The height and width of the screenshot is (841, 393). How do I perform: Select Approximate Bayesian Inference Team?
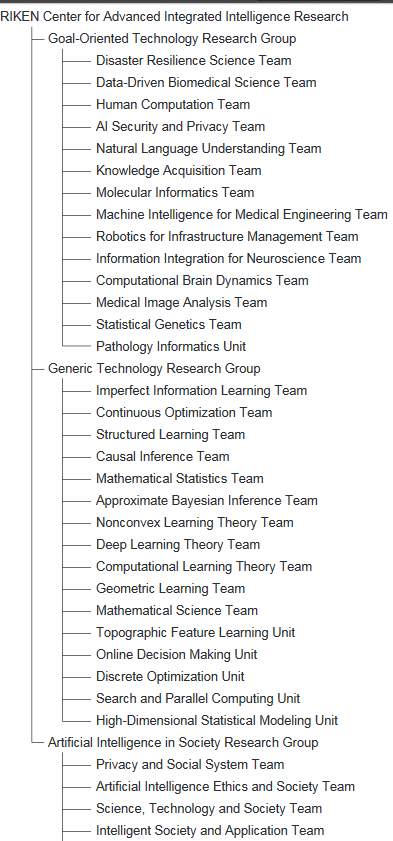point(206,500)
